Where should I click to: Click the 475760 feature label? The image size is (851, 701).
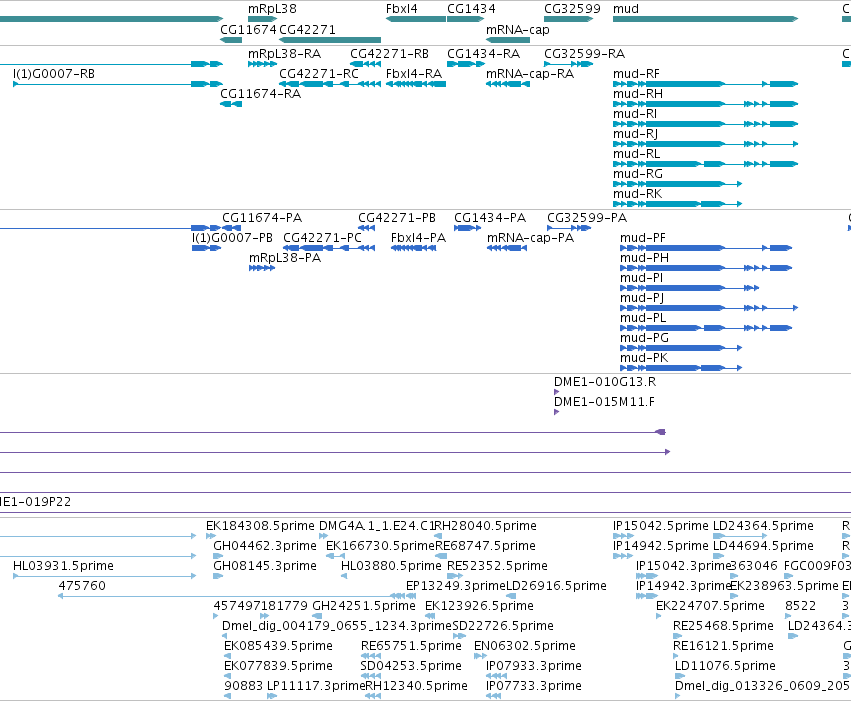(82, 585)
